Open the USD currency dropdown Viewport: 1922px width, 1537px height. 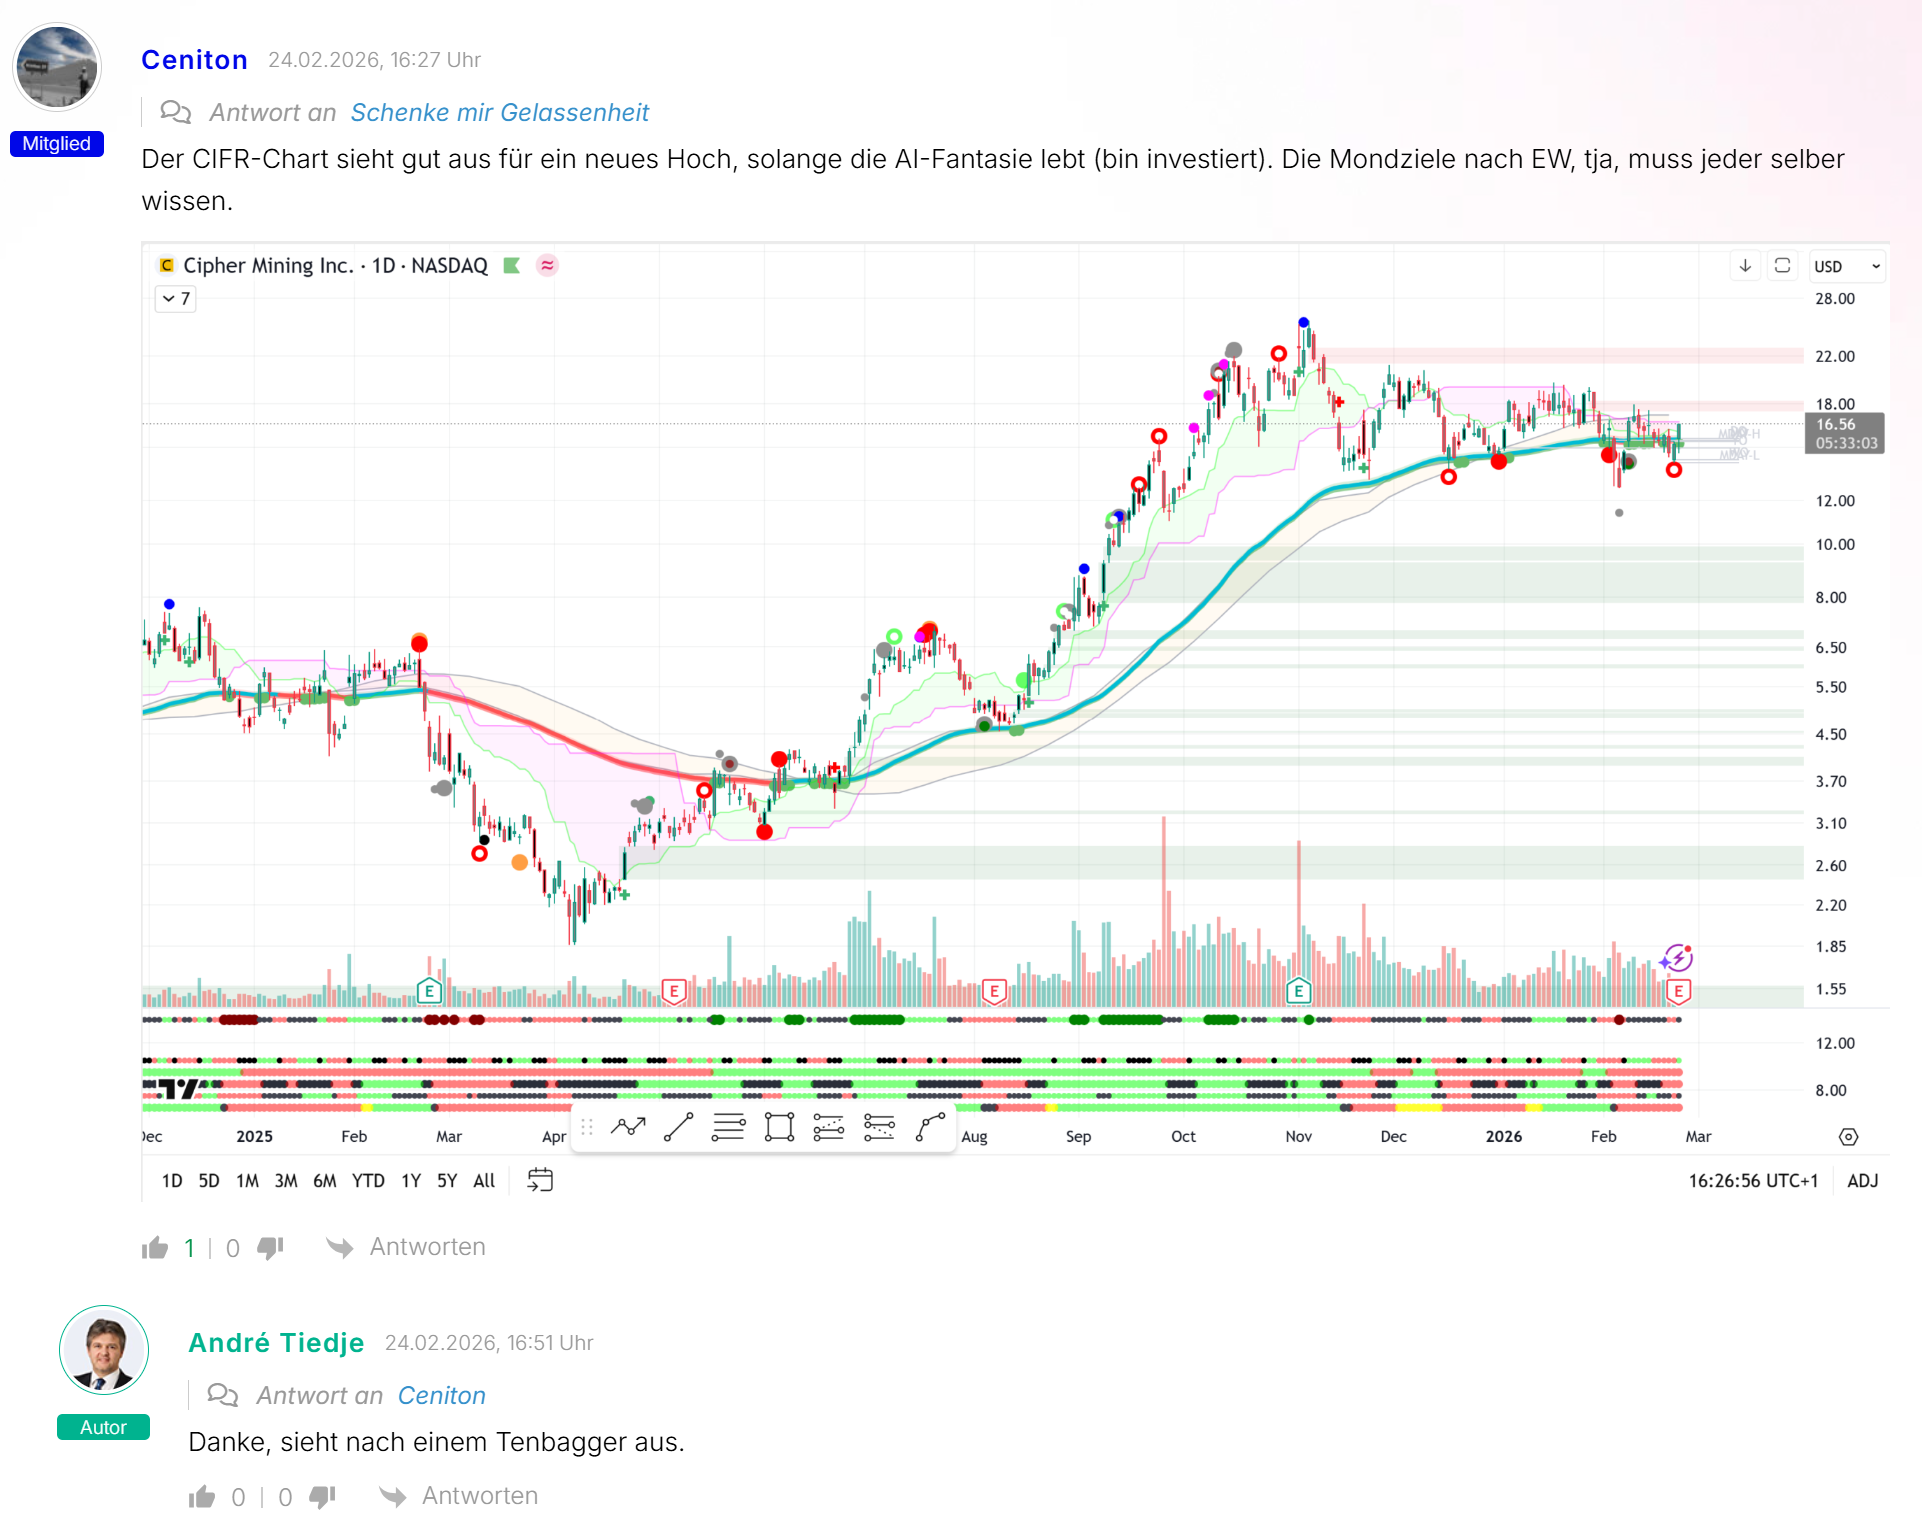pyautogui.click(x=1847, y=266)
